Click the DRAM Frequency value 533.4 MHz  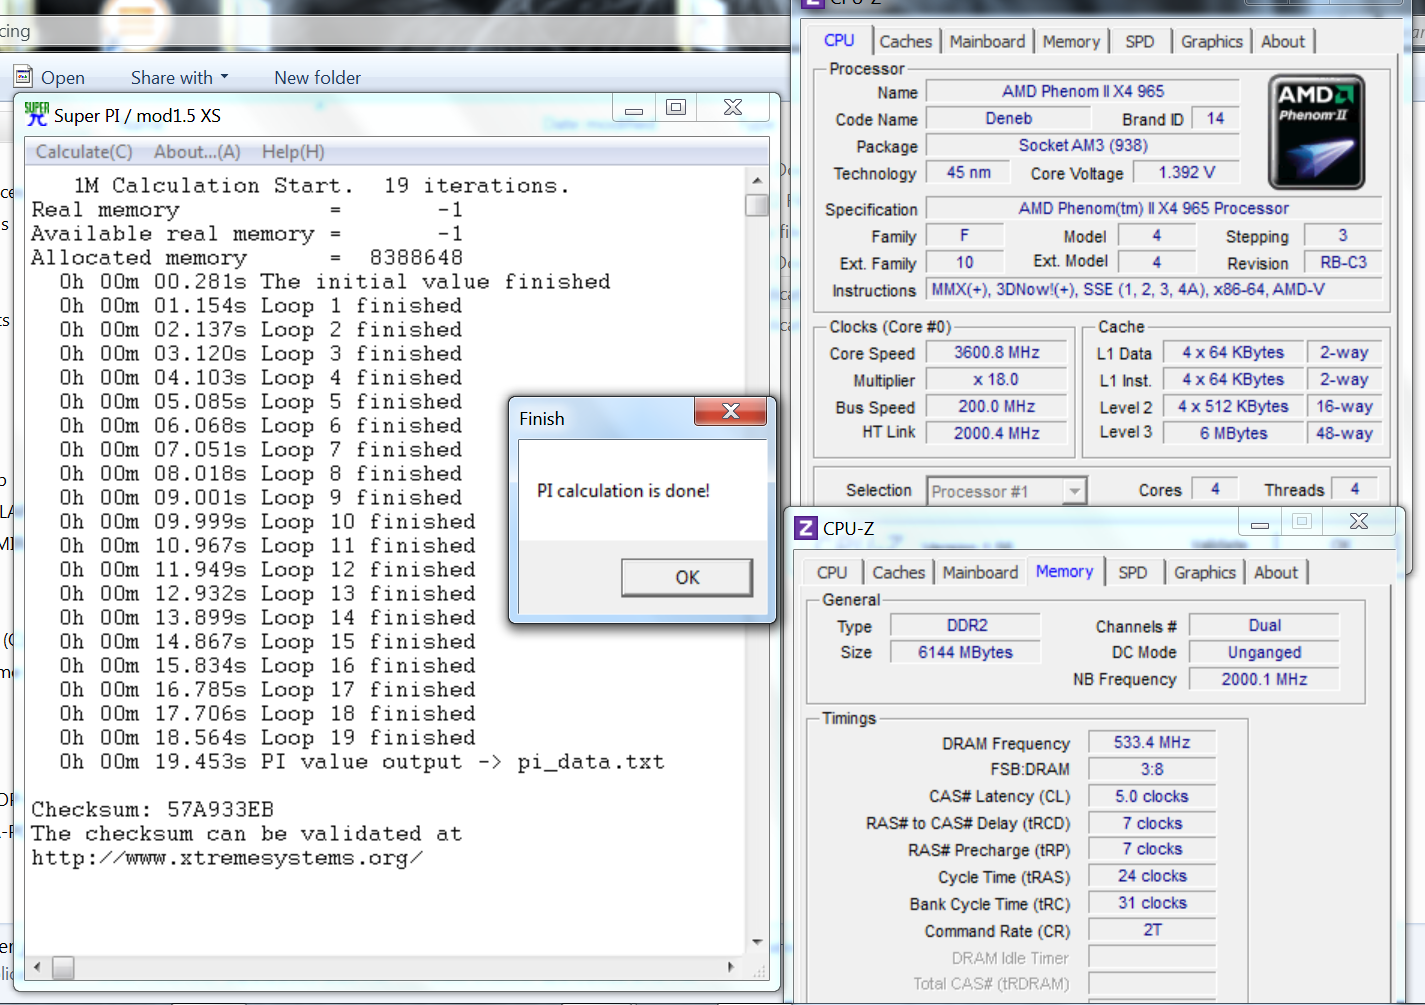click(x=1152, y=742)
